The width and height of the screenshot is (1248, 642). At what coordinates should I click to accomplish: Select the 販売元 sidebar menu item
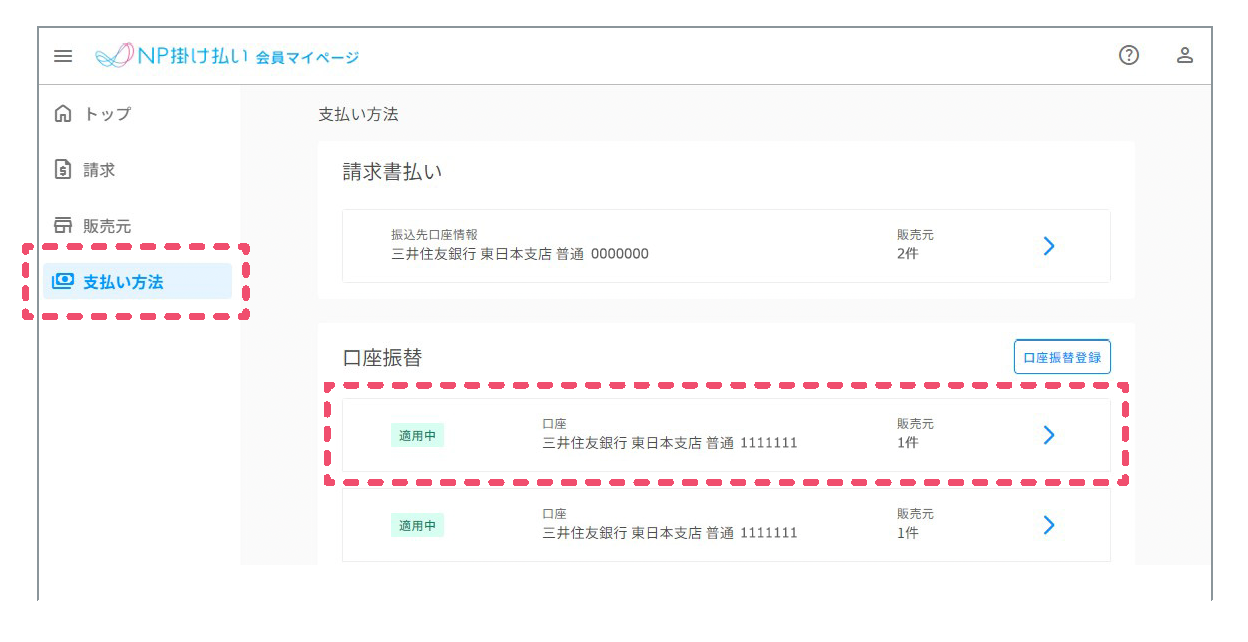(107, 226)
